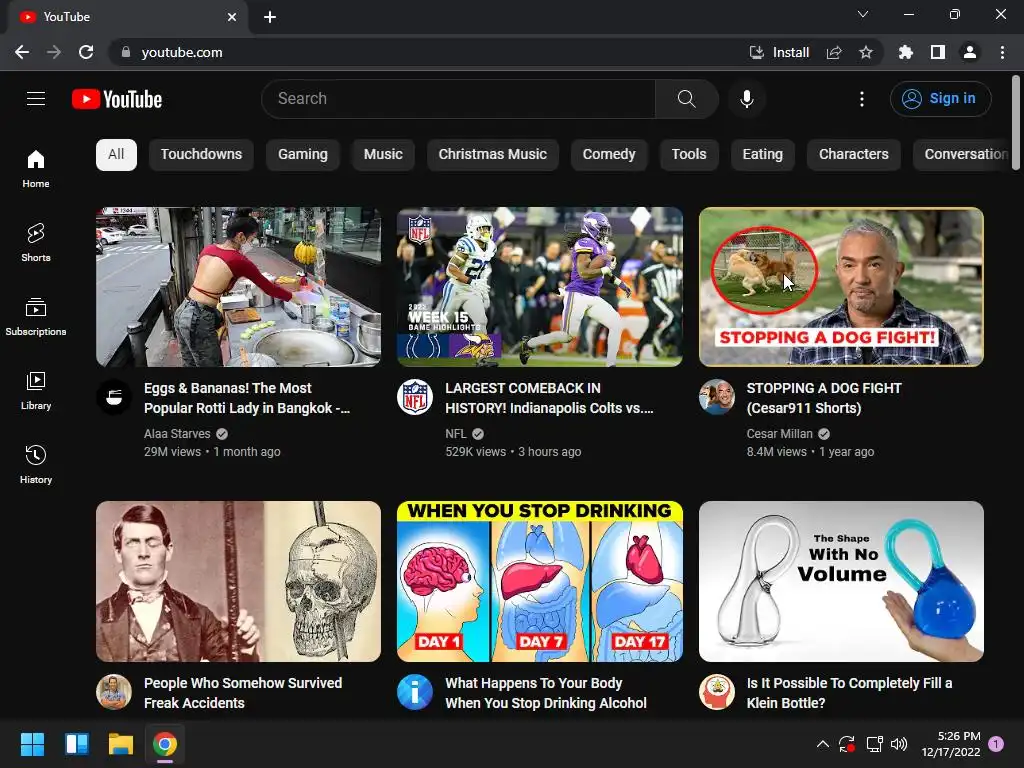Open the NFL channel avatar
The image size is (1024, 768).
(415, 396)
